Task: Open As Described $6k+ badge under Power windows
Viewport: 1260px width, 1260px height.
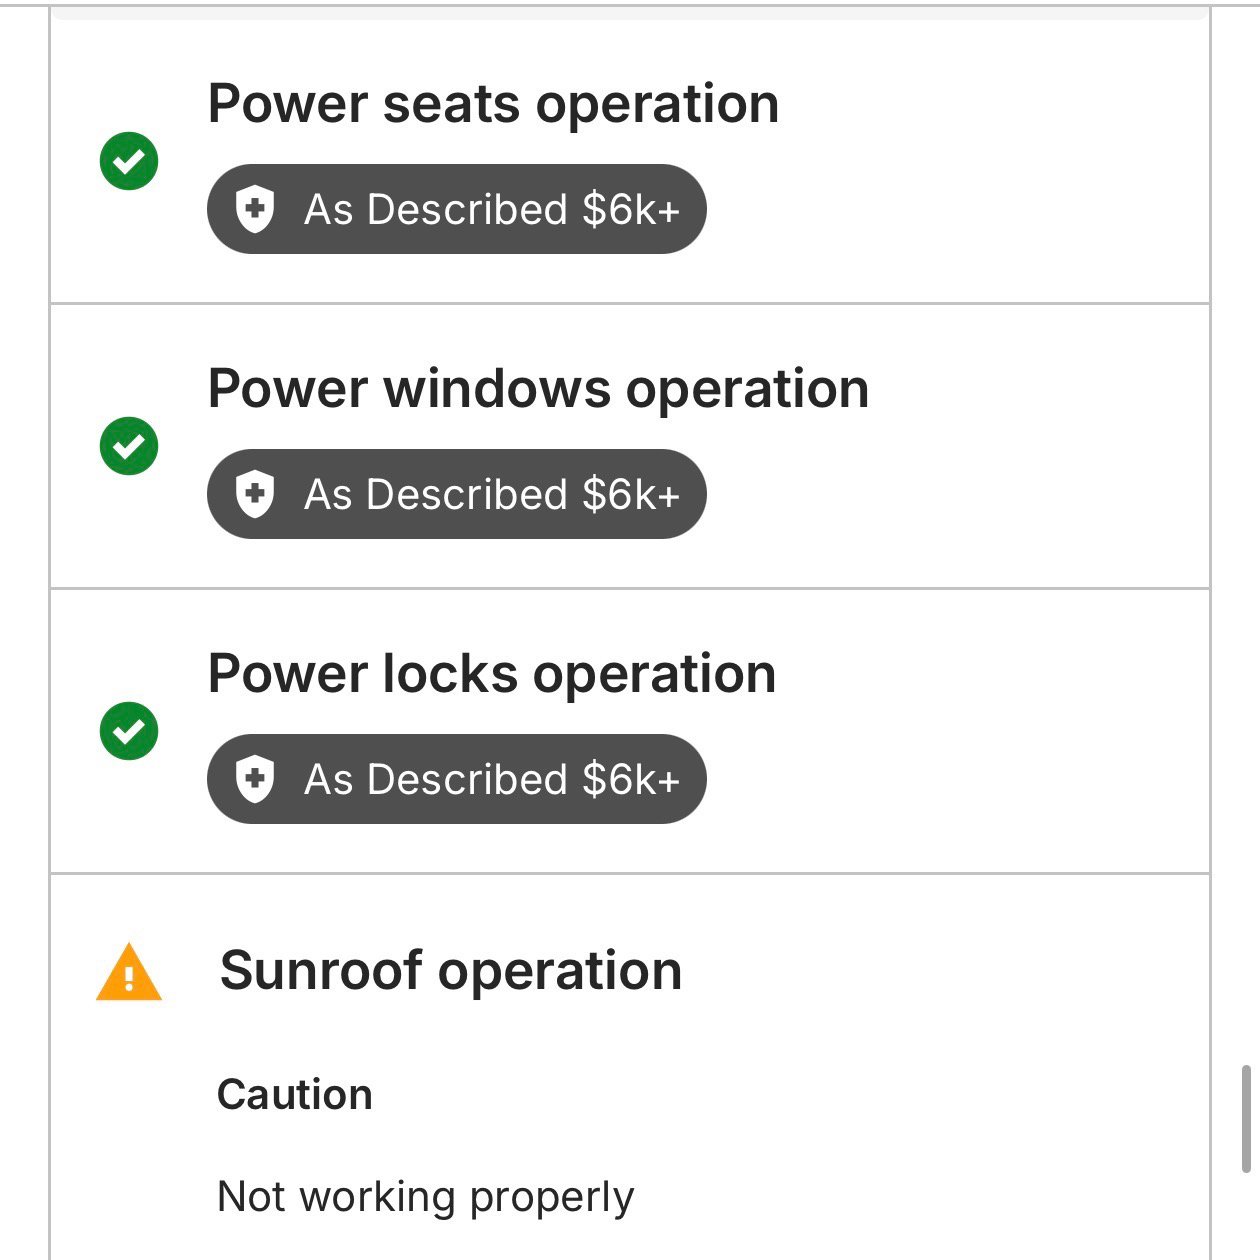Action: pyautogui.click(x=457, y=494)
